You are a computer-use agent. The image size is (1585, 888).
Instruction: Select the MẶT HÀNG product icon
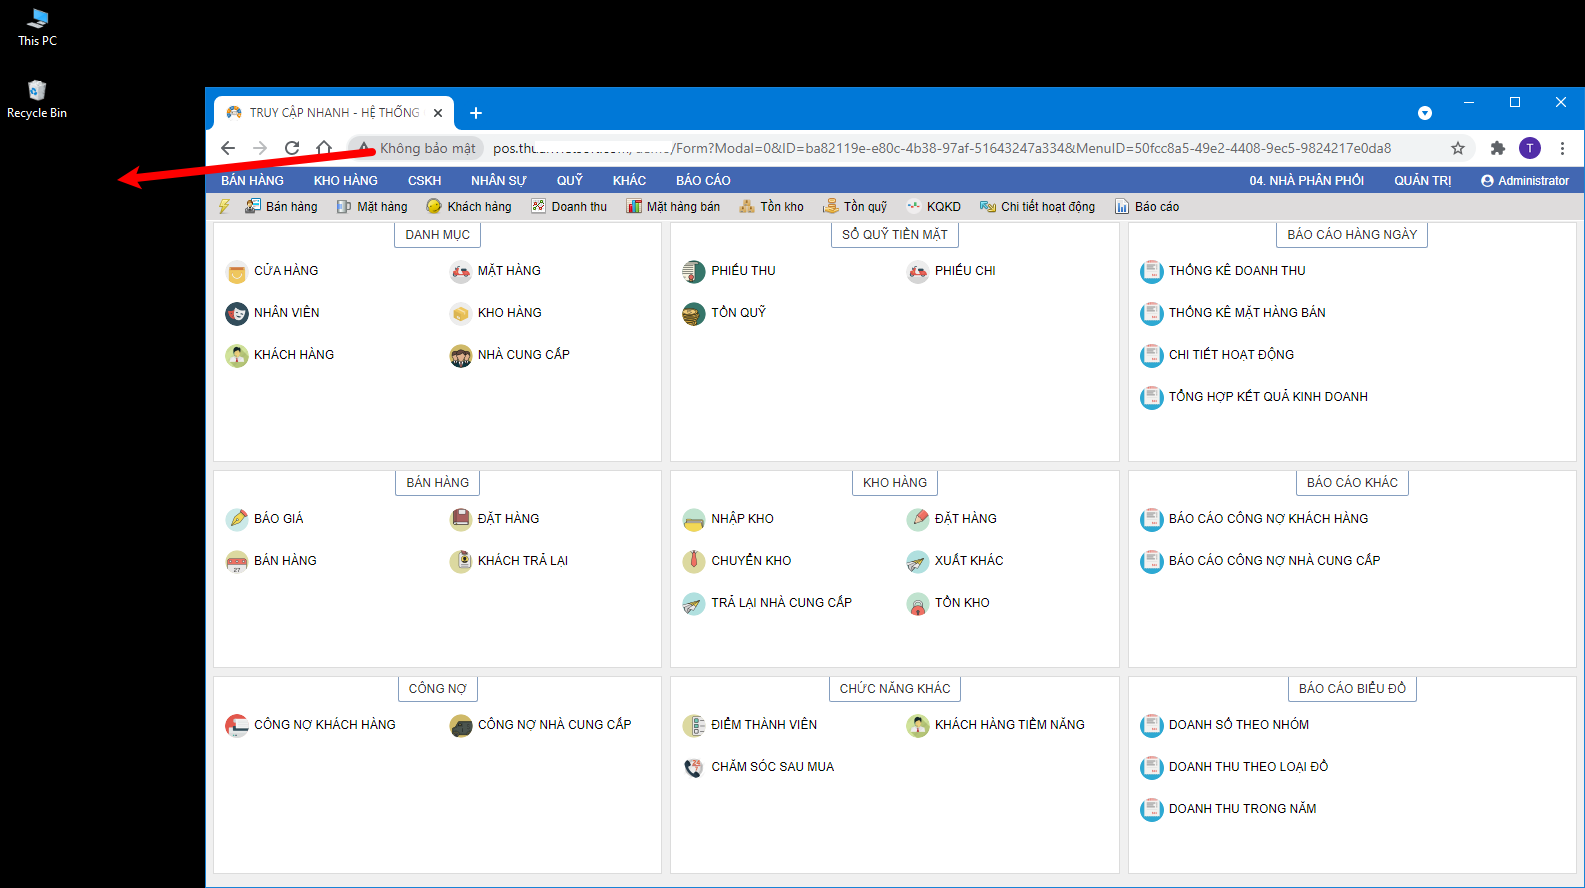[461, 272]
